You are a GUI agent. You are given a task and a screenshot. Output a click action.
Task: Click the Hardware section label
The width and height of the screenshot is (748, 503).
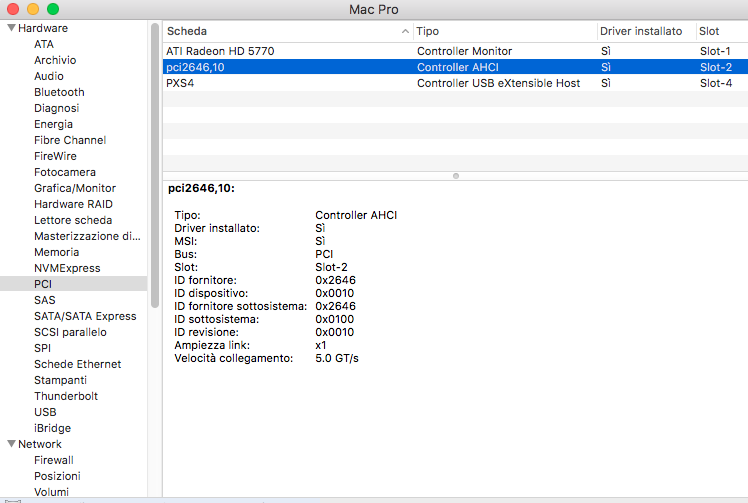[43, 28]
